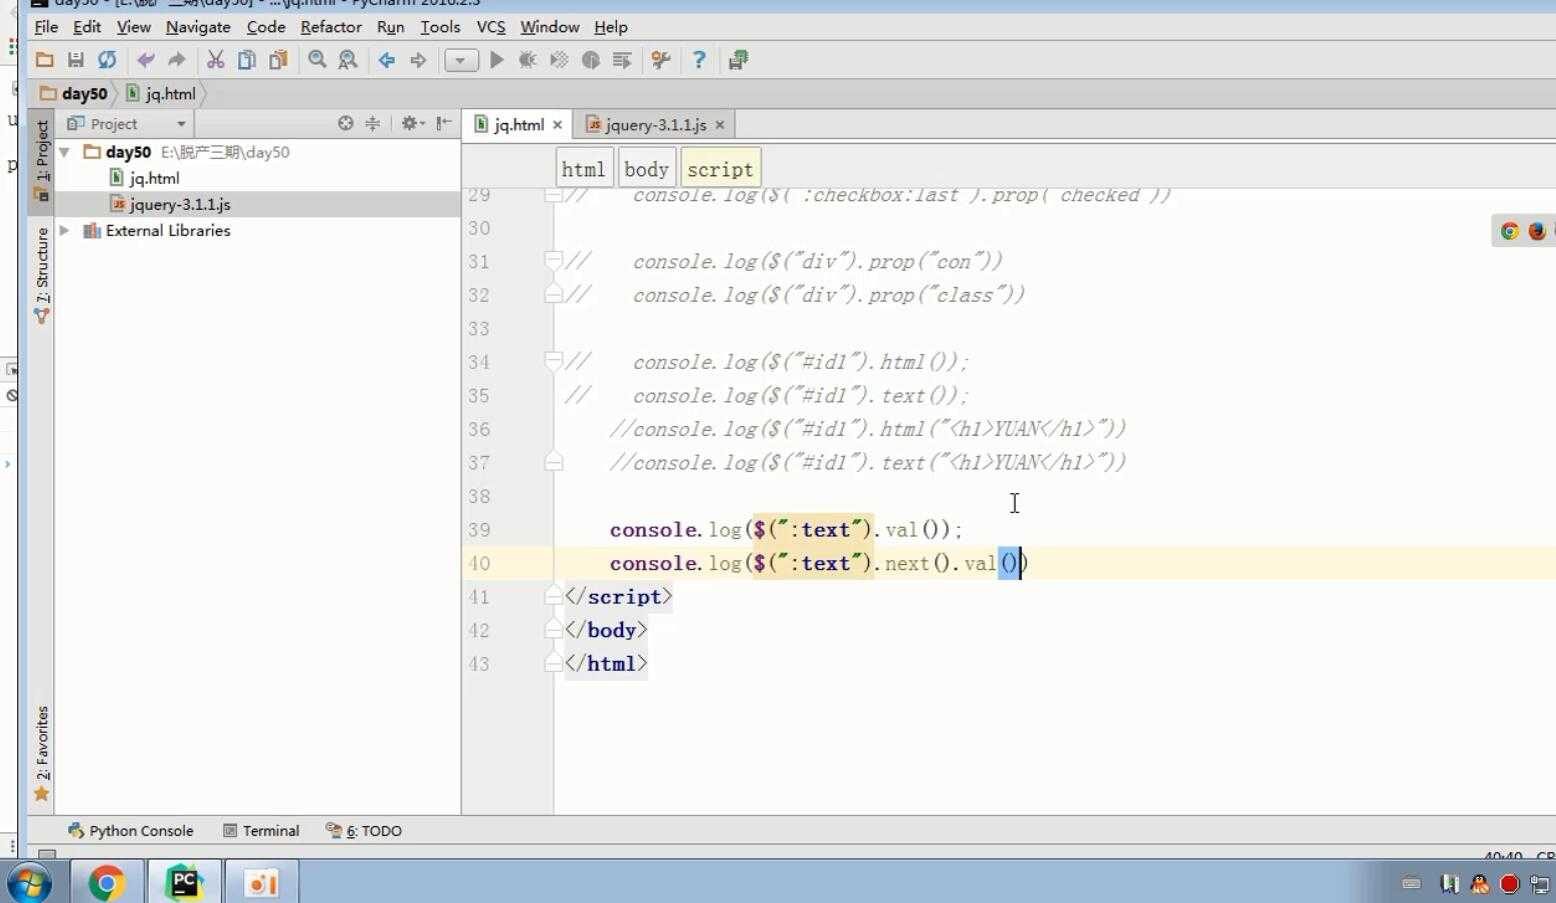Screen dimensions: 1556x903
Task: Click the concurrency diagram toolbar icon
Action: 622,60
